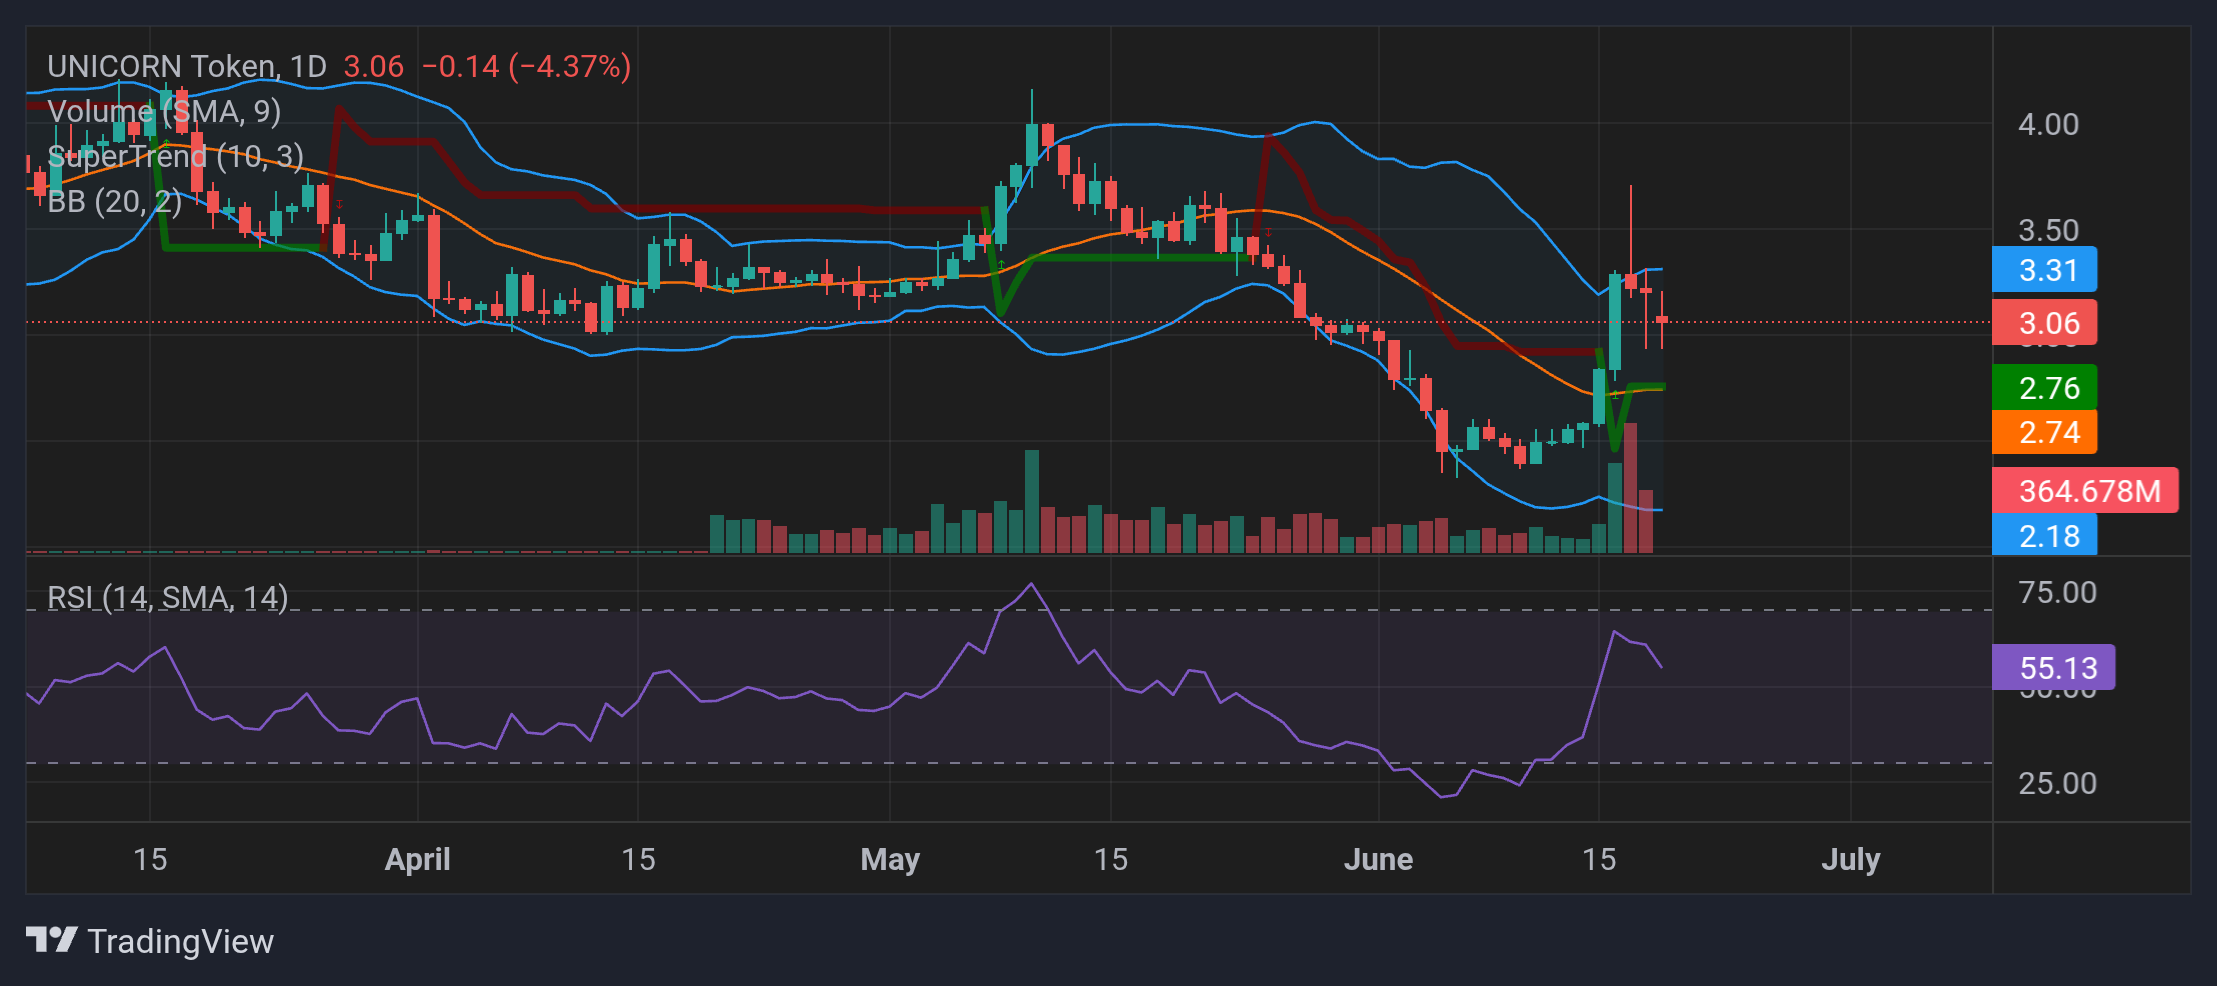Click the blue 2.18 lower band label
The width and height of the screenshot is (2217, 986).
click(2044, 536)
